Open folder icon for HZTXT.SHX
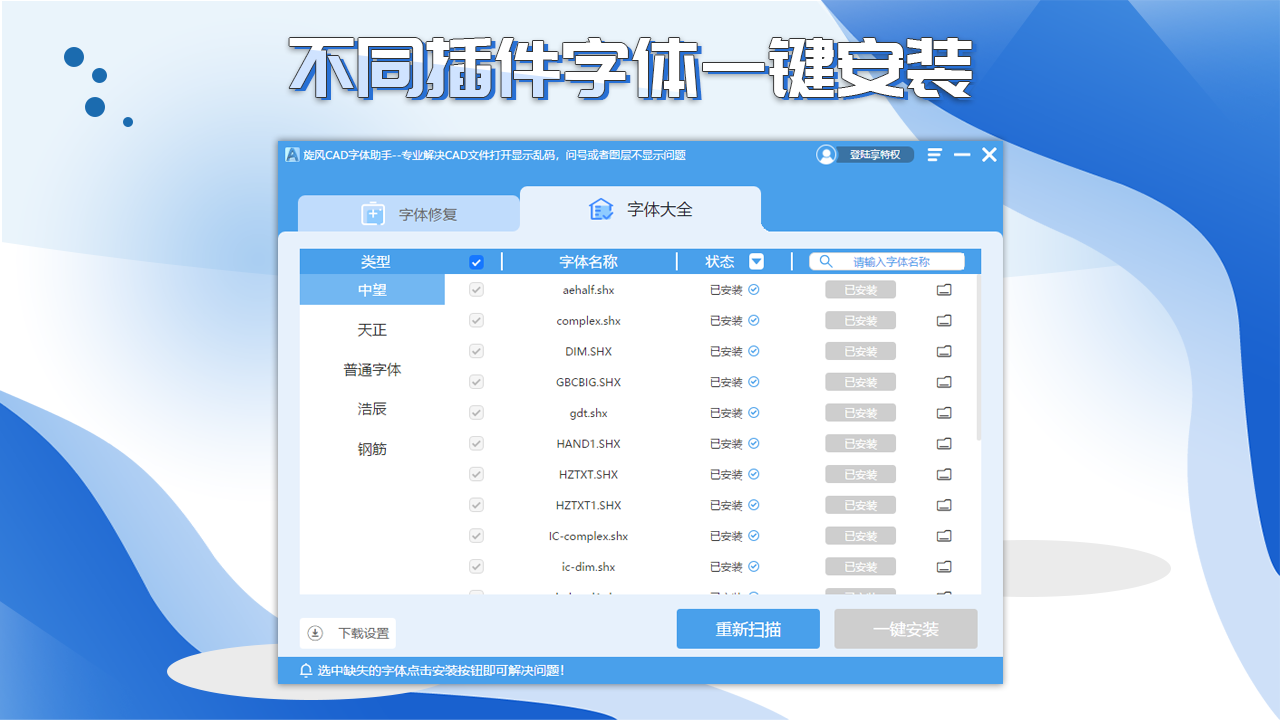The width and height of the screenshot is (1280, 720). [944, 475]
